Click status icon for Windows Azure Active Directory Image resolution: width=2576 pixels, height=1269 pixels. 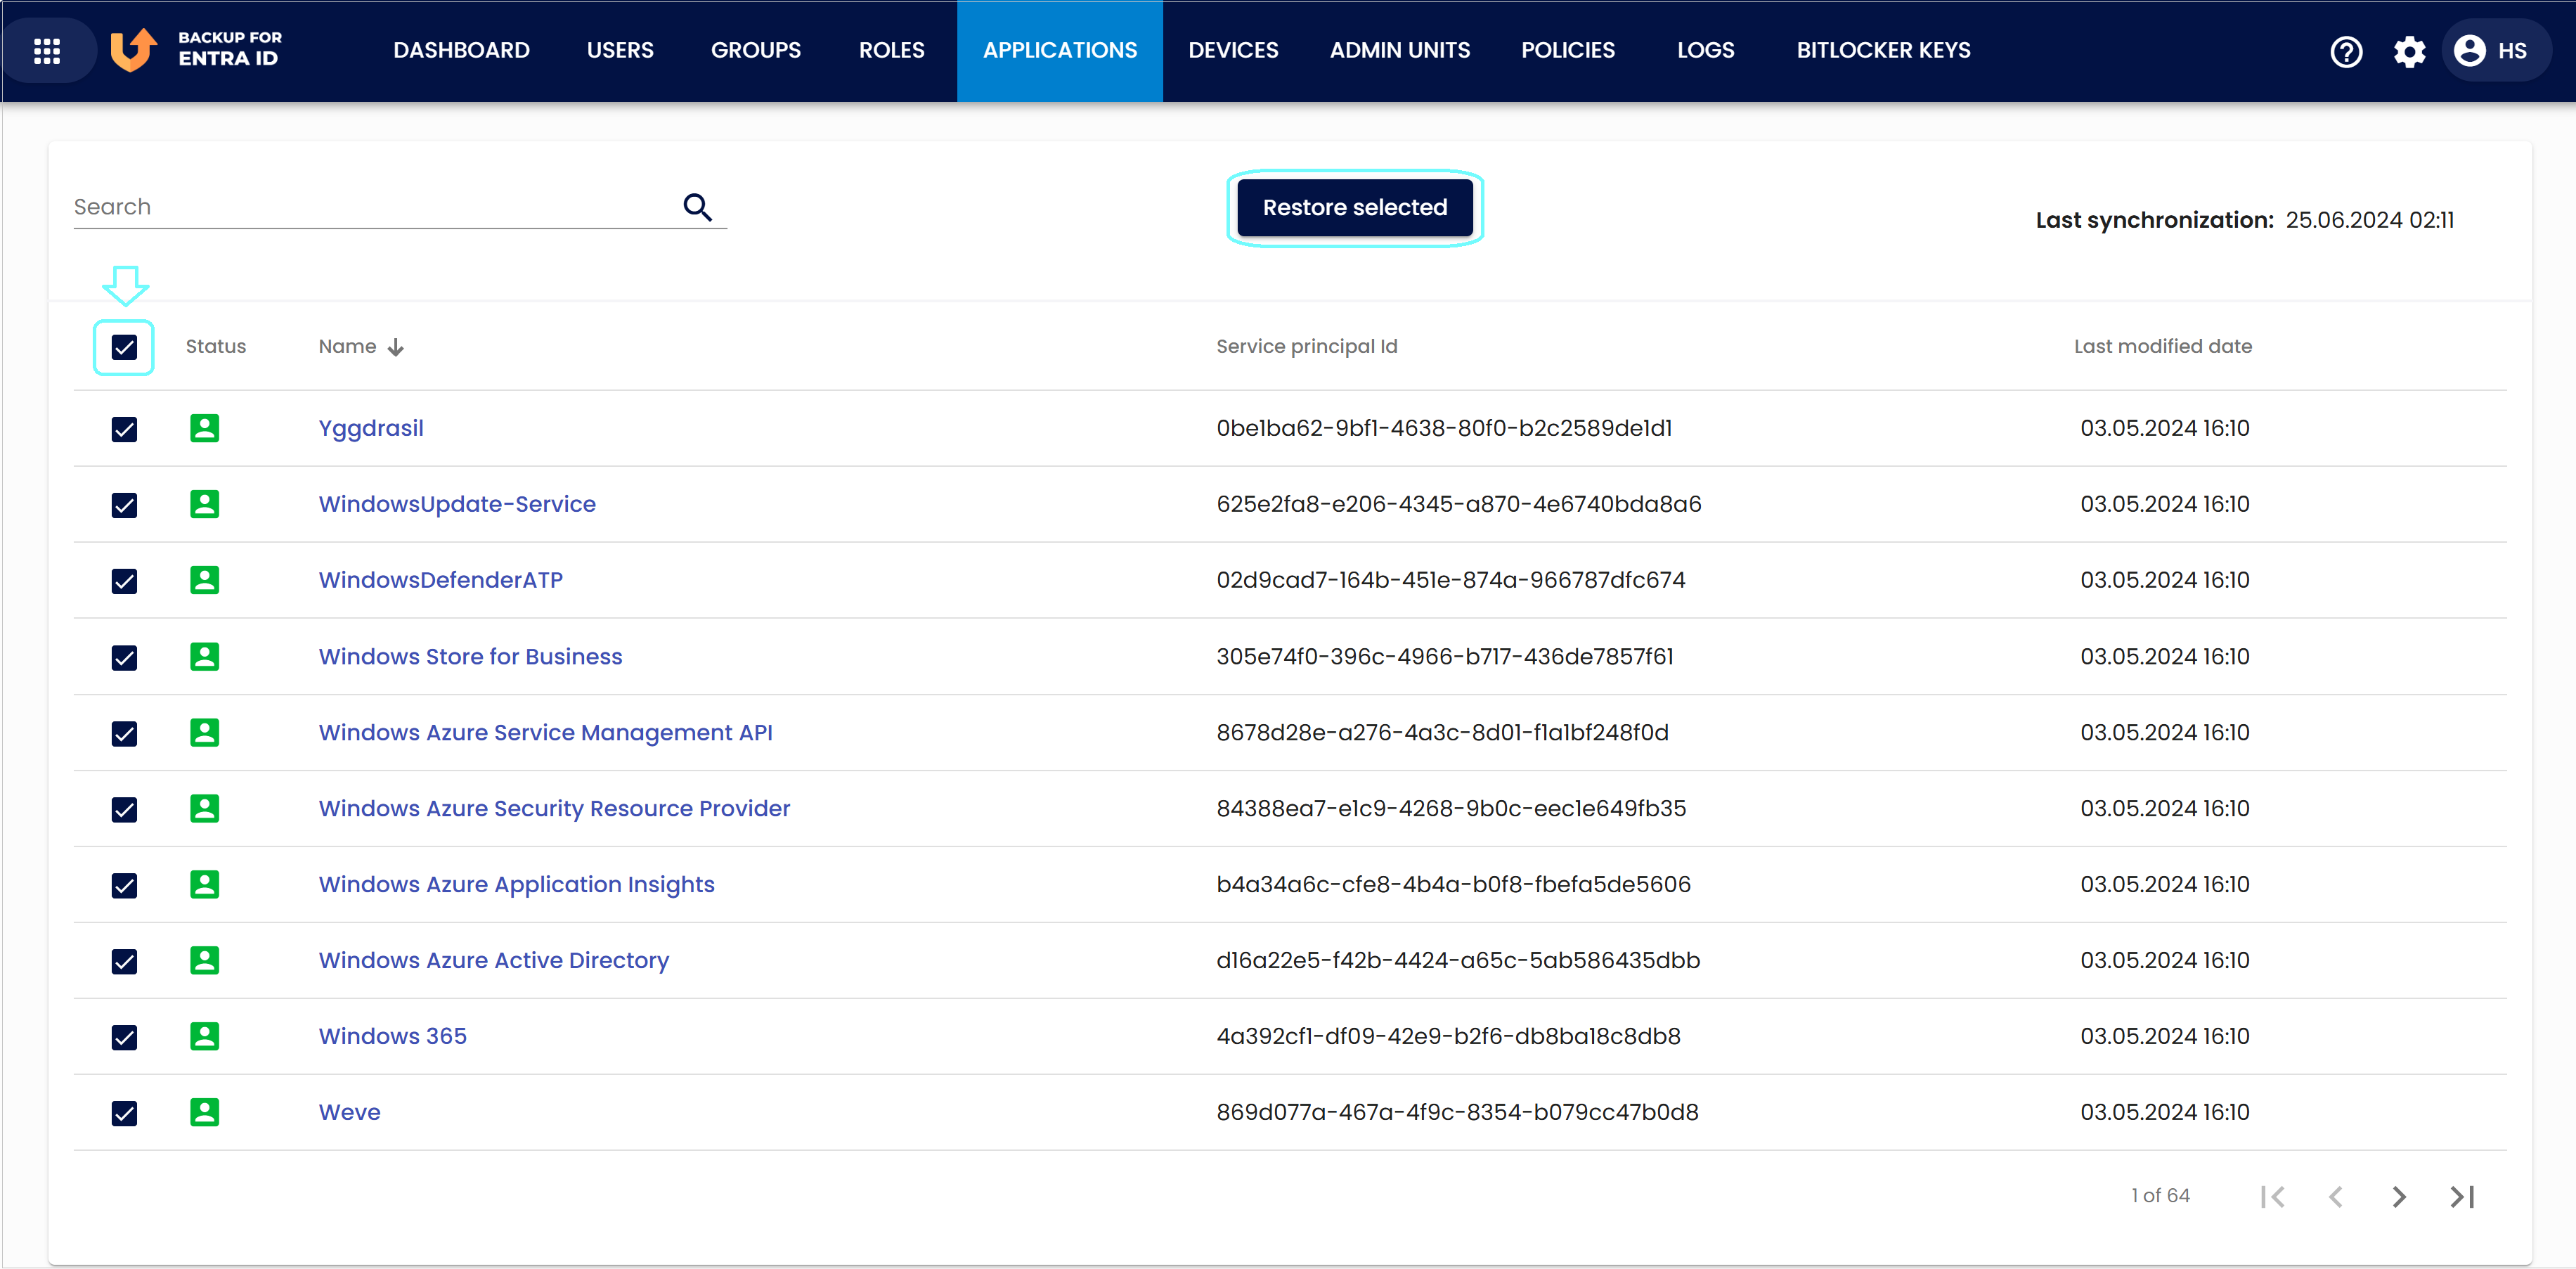(204, 960)
